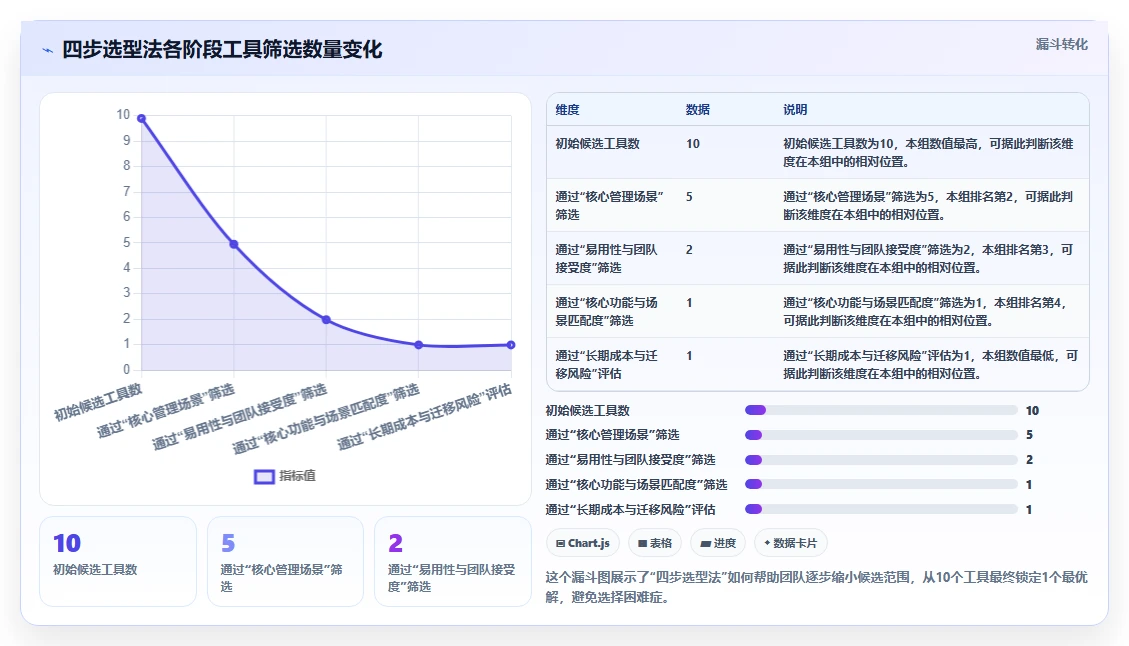Select the 表格 tag chip
The width and height of the screenshot is (1129, 646).
(655, 543)
